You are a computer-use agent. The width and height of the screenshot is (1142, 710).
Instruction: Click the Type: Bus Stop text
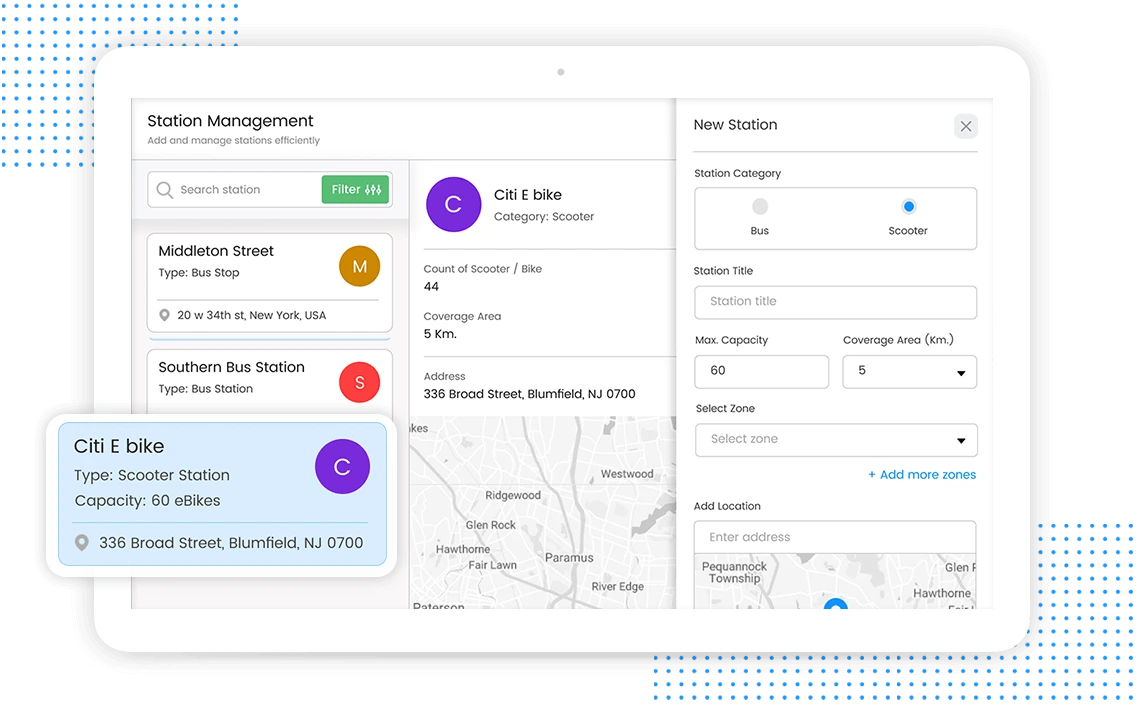199,273
